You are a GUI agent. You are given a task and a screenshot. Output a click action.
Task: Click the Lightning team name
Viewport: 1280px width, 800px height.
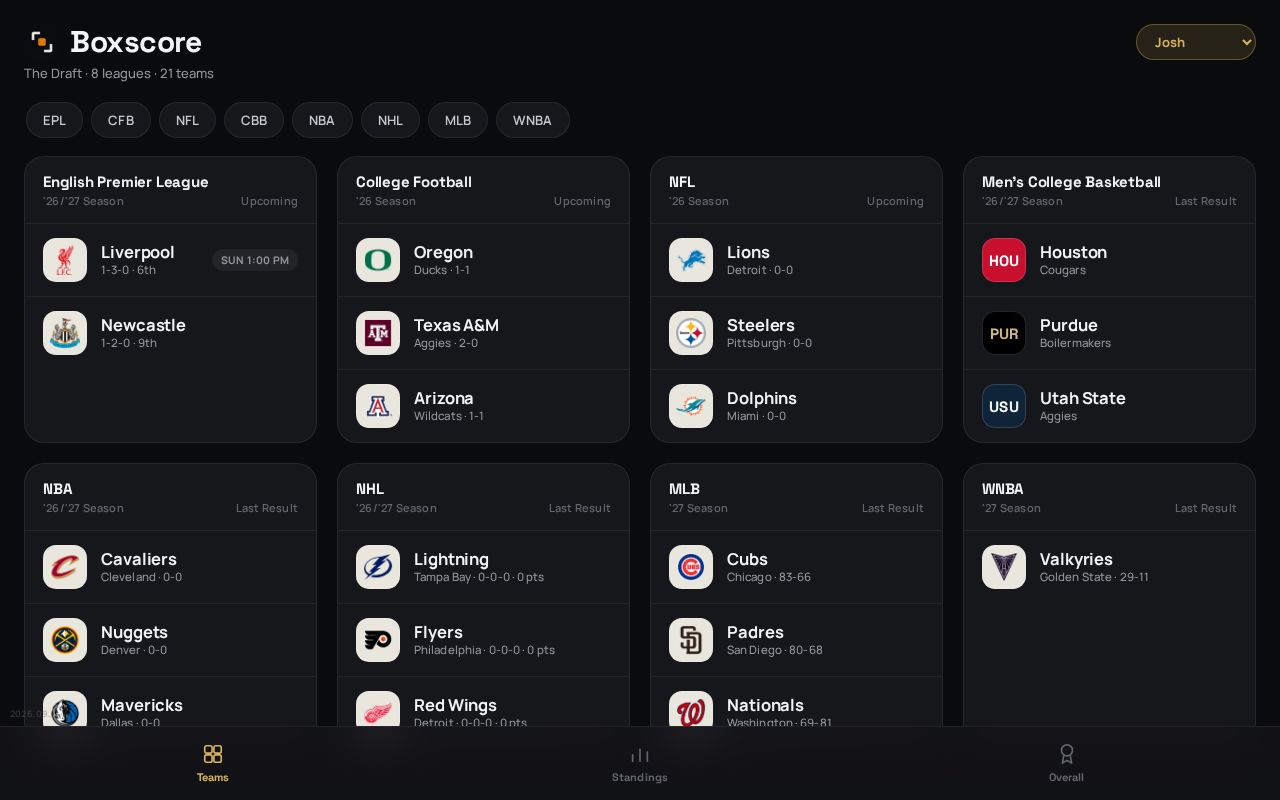coord(451,559)
